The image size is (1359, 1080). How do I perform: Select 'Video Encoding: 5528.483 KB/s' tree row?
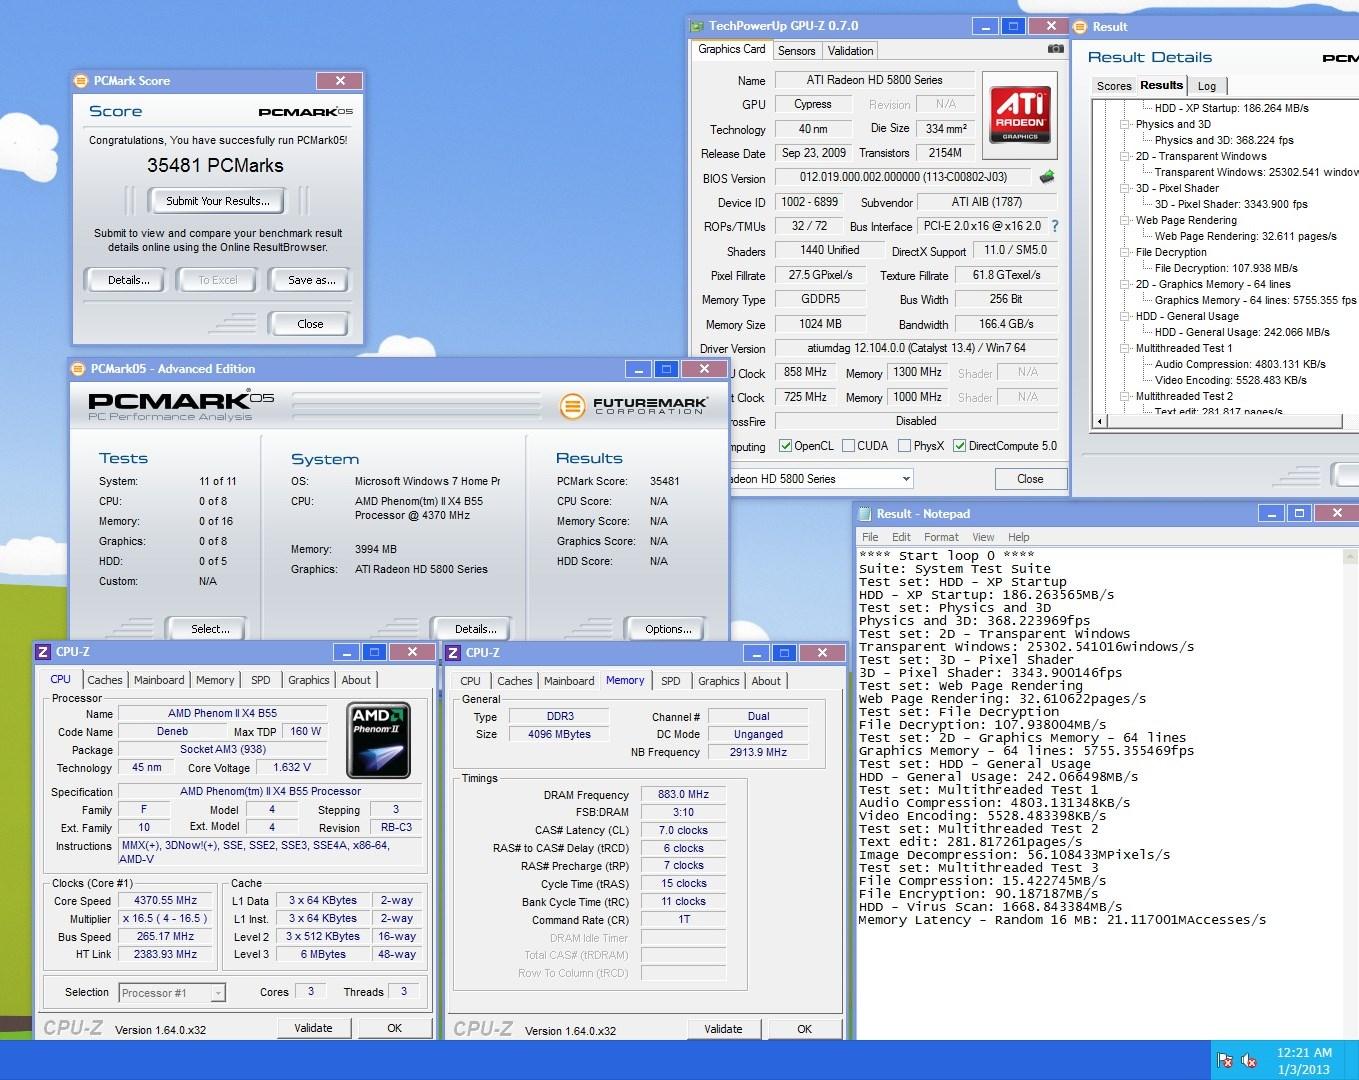tap(1230, 381)
